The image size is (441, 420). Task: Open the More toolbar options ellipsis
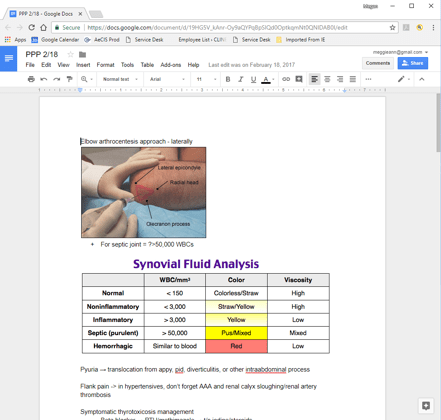(368, 79)
